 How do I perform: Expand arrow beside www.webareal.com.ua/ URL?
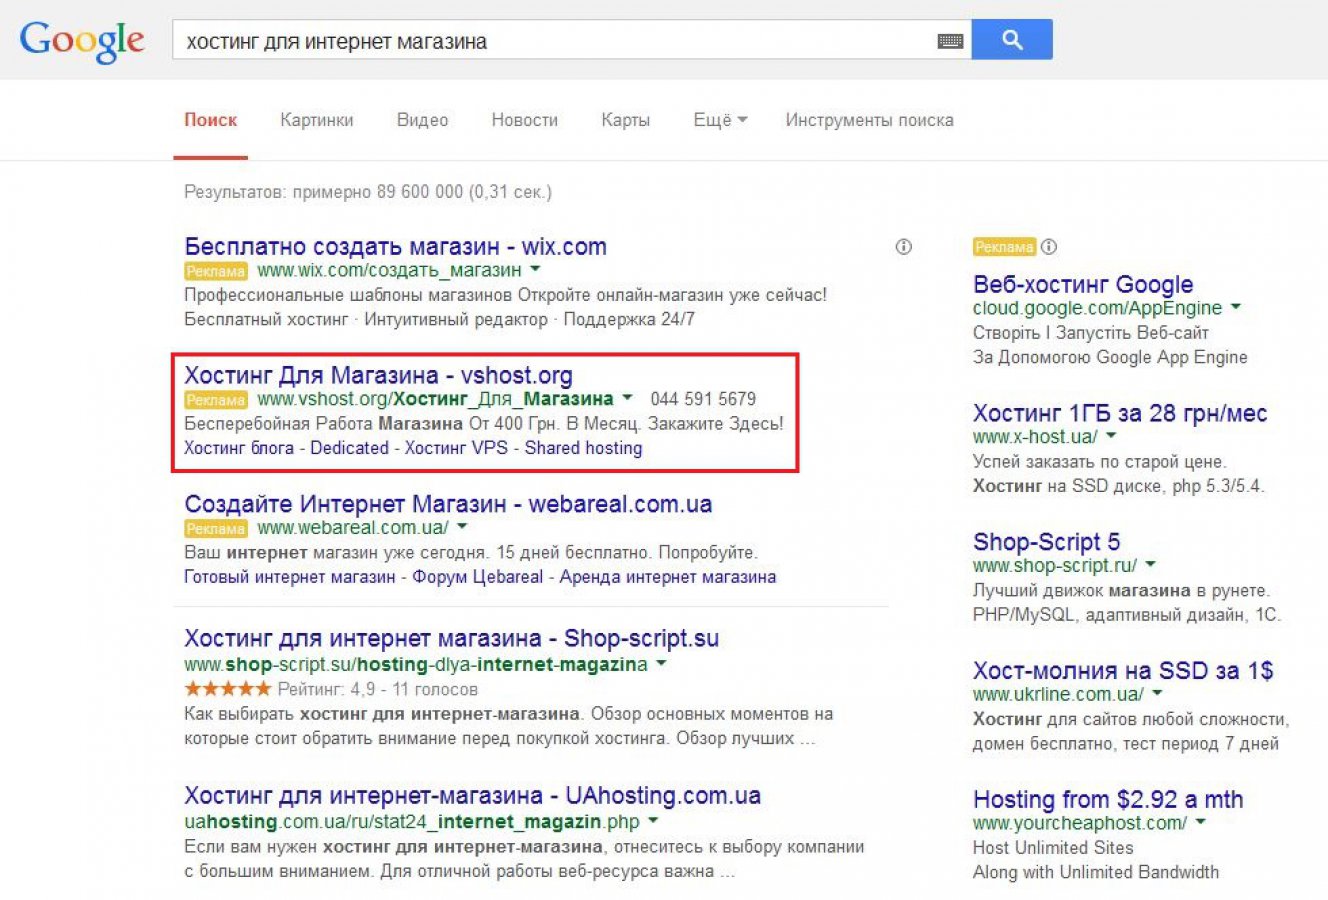point(462,527)
